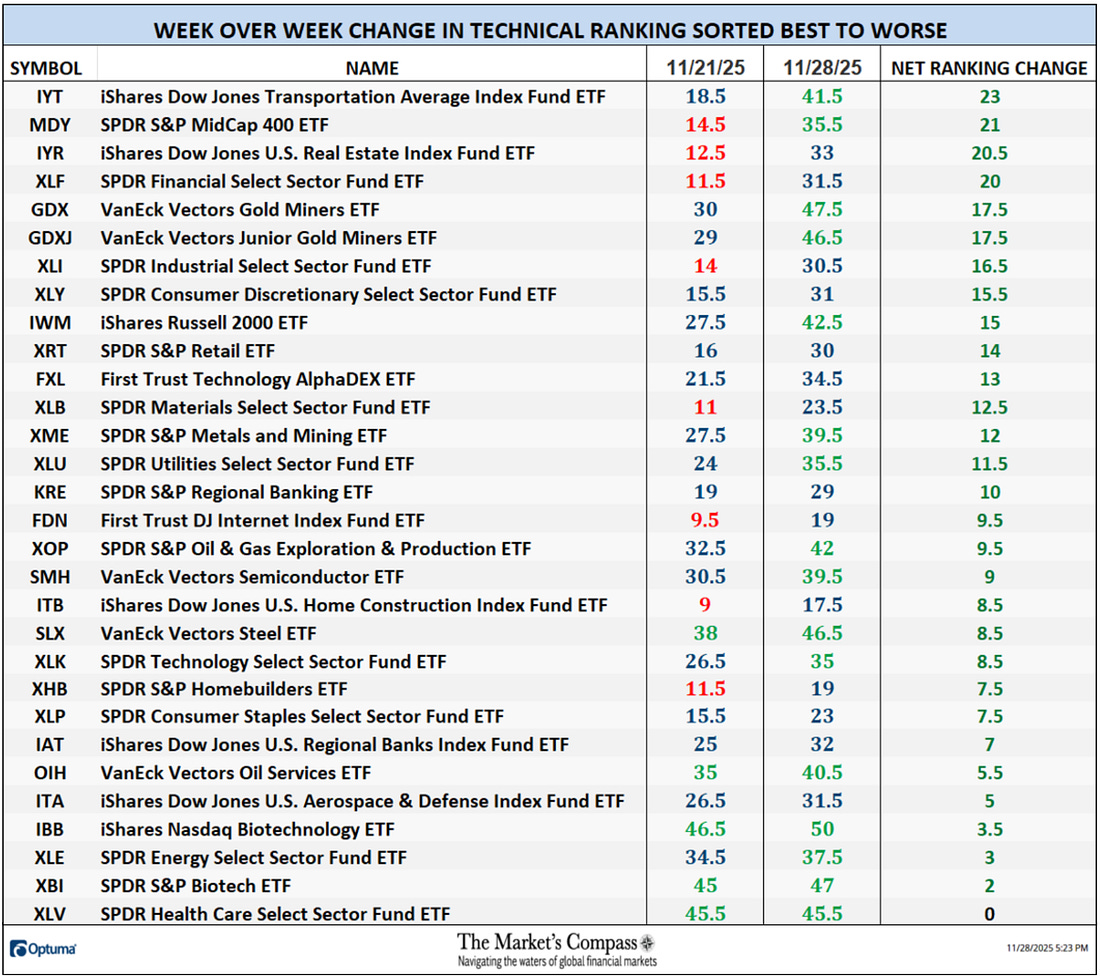Click OIH's 11/21/25 value 35
1100x976 pixels.
click(705, 773)
